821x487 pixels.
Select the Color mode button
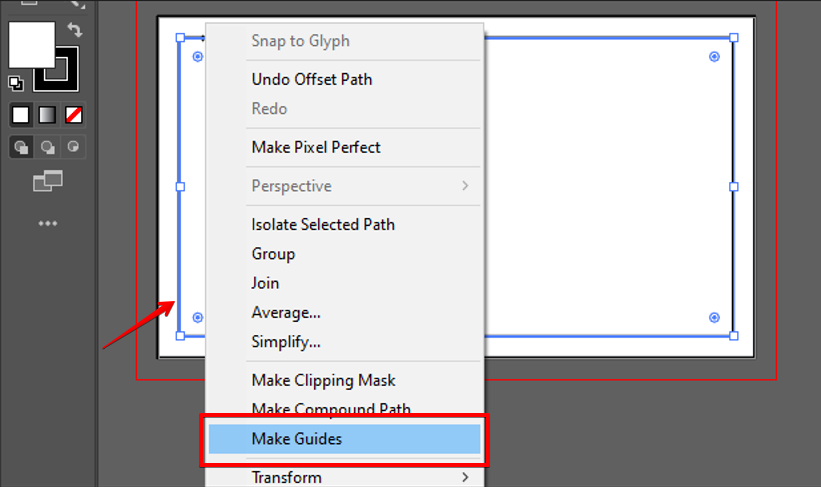pyautogui.click(x=20, y=115)
